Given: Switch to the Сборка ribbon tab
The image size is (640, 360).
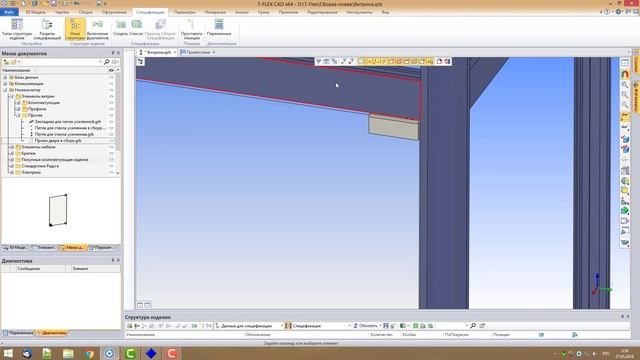Looking at the screenshot, I should click(85, 12).
